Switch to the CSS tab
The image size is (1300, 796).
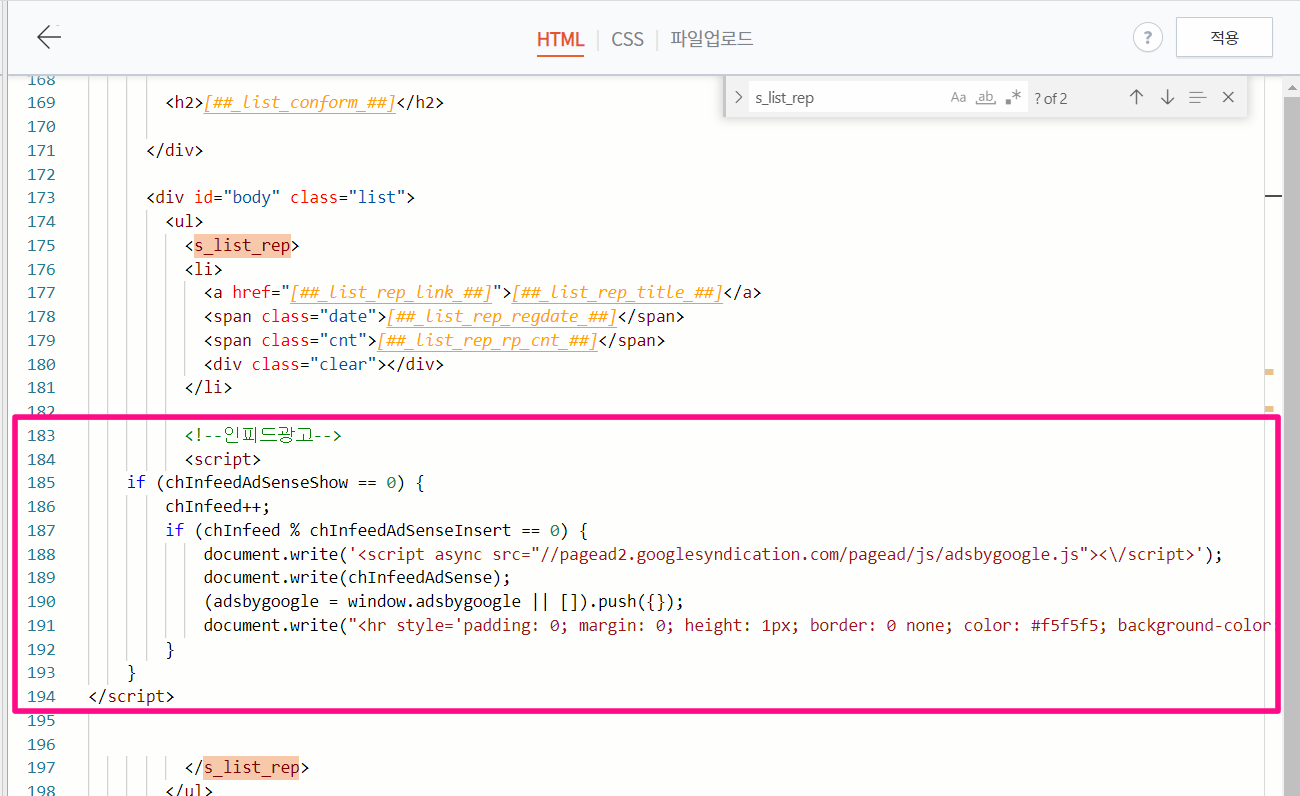pos(627,39)
